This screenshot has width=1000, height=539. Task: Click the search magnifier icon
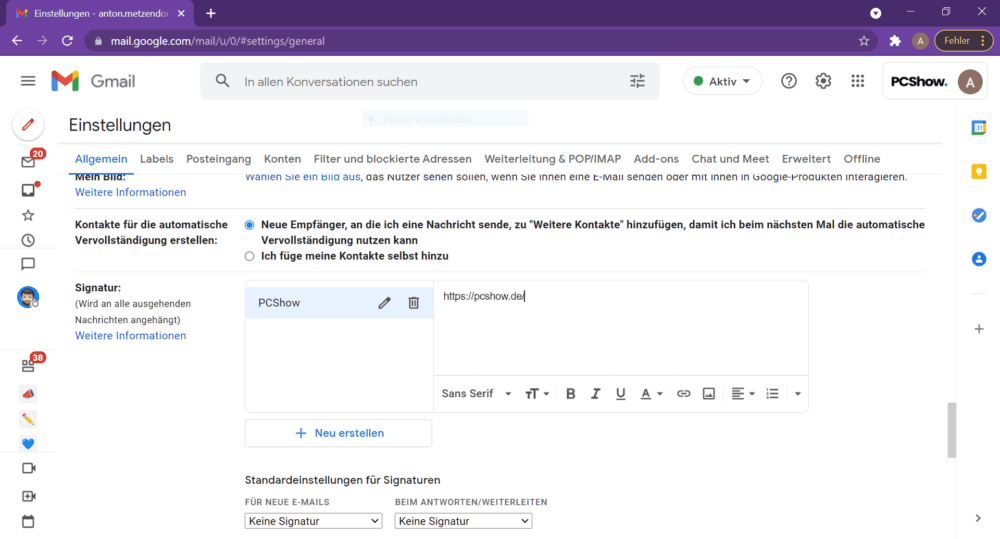(x=222, y=81)
